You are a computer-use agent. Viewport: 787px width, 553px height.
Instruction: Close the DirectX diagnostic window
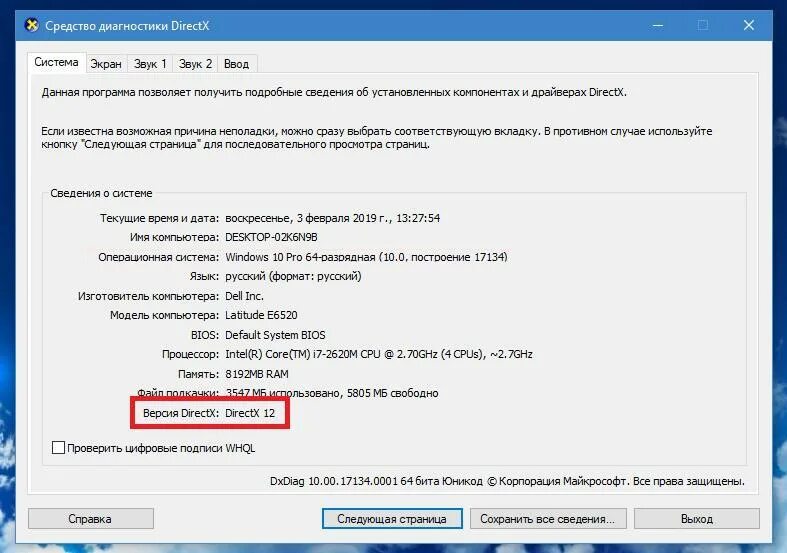pyautogui.click(x=749, y=25)
